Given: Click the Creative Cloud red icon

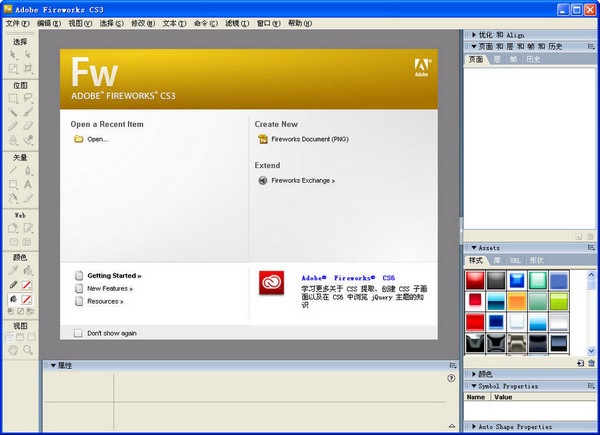Looking at the screenshot, I should click(272, 284).
